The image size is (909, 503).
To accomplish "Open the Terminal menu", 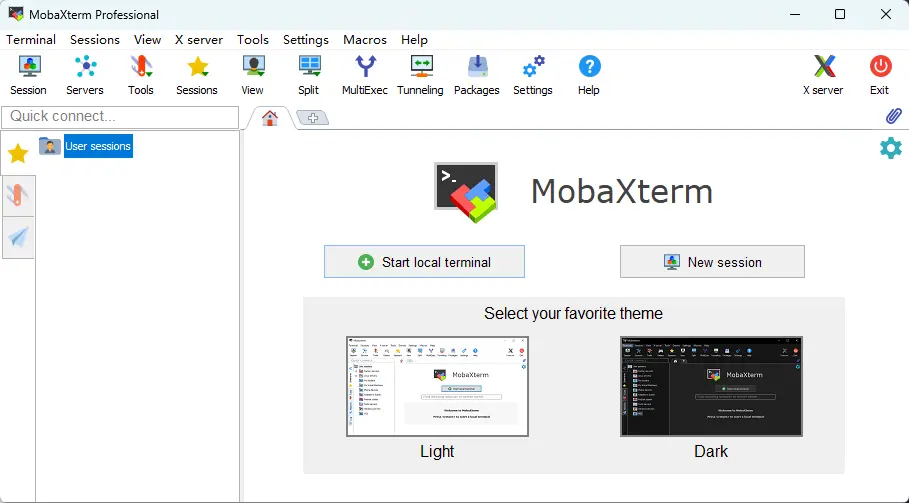I will point(31,39).
